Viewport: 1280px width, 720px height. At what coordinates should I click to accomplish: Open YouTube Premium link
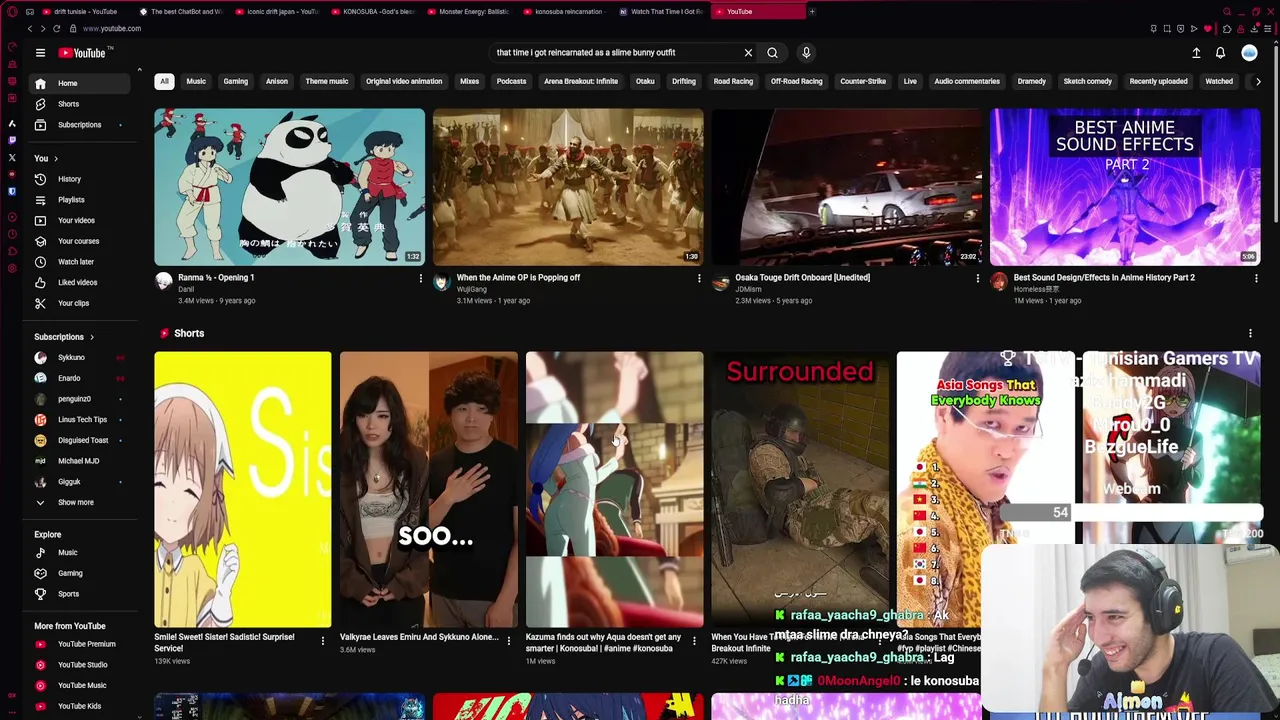pyautogui.click(x=79, y=644)
